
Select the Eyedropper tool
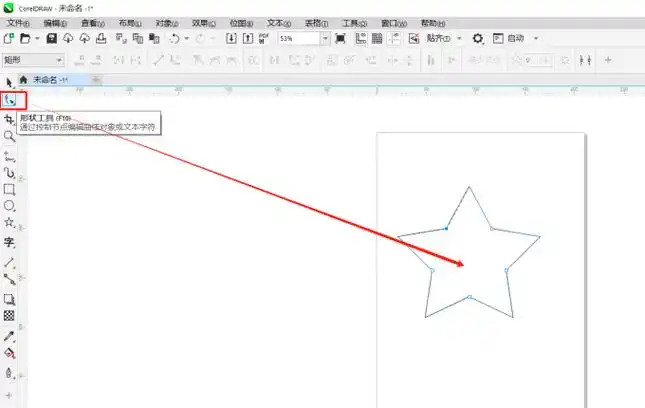click(x=9, y=335)
